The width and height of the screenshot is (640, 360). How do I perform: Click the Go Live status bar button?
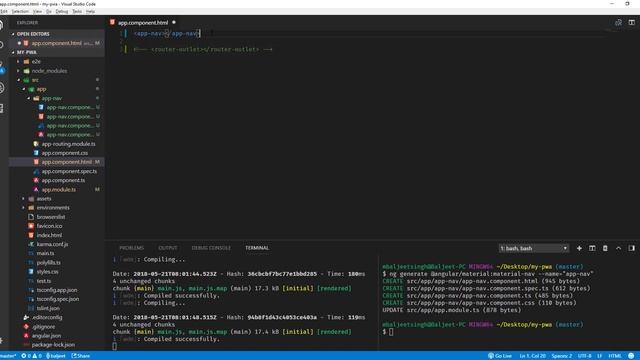coord(500,356)
